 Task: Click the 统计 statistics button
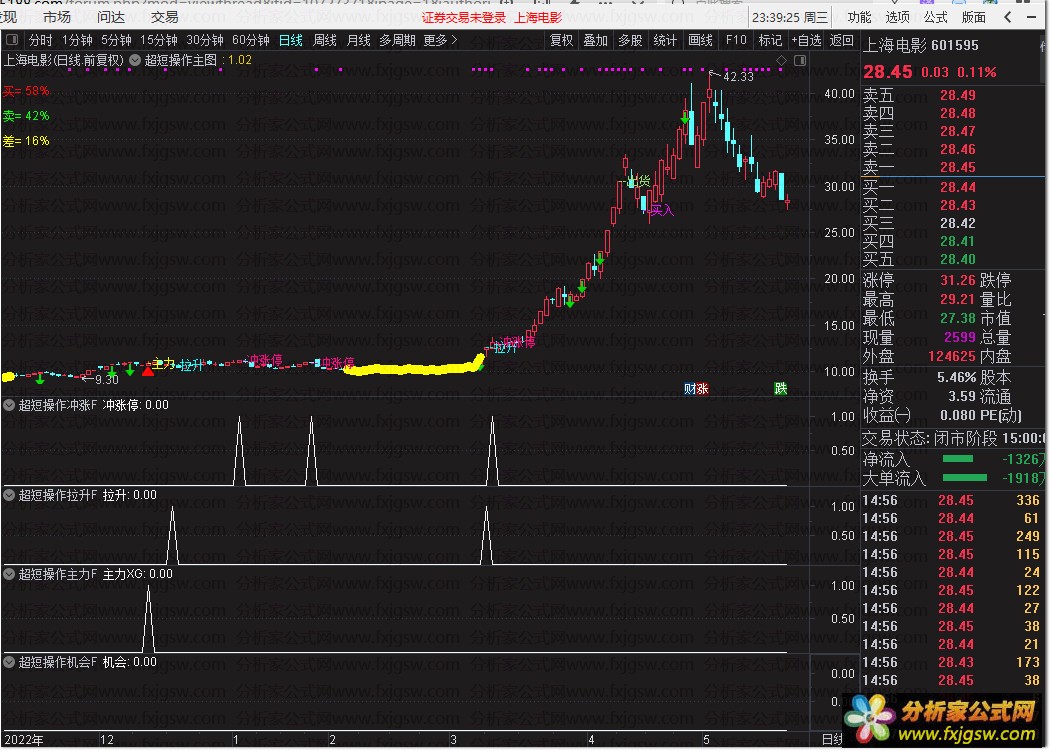coord(665,40)
